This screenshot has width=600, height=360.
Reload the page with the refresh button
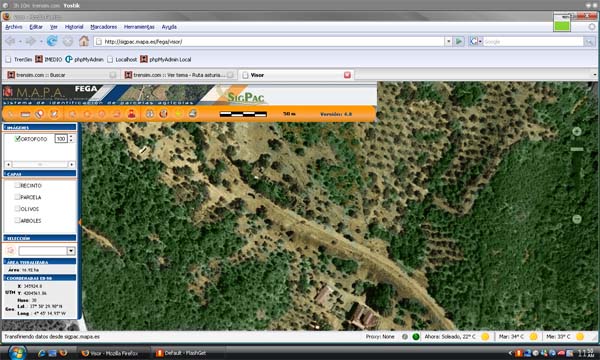52,41
